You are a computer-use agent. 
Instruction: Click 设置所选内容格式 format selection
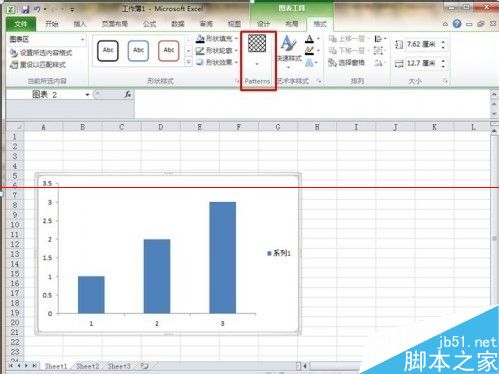pos(41,53)
